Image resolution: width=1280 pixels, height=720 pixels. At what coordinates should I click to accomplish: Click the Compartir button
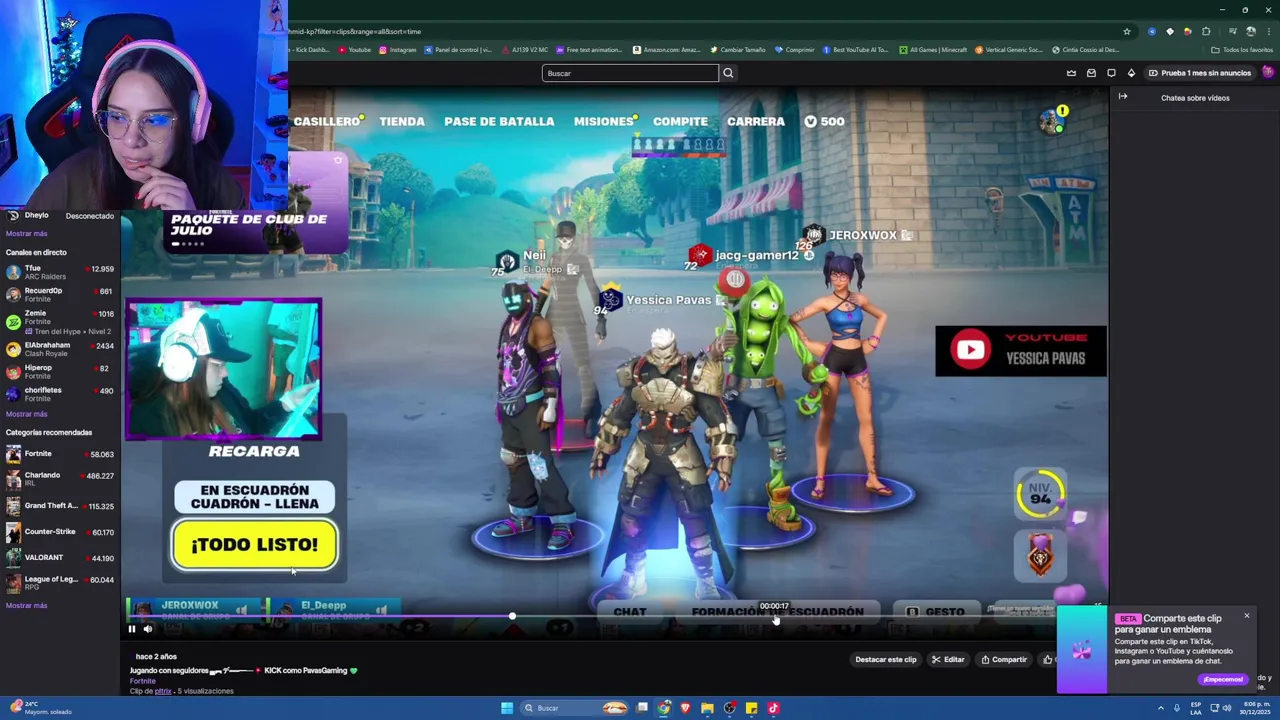pos(1004,659)
